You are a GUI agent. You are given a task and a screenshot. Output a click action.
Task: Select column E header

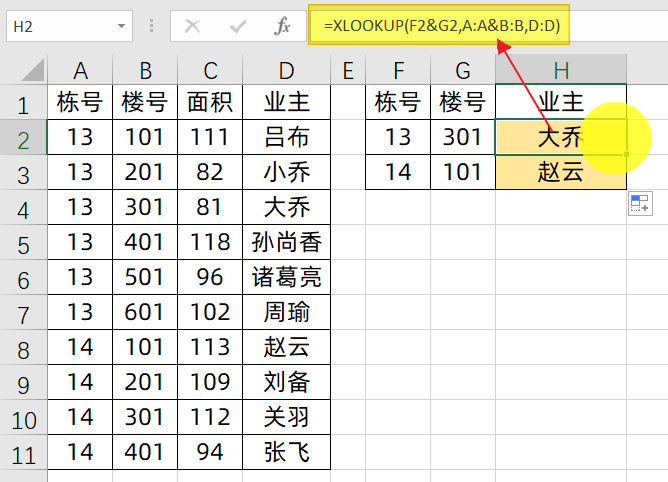(x=348, y=70)
